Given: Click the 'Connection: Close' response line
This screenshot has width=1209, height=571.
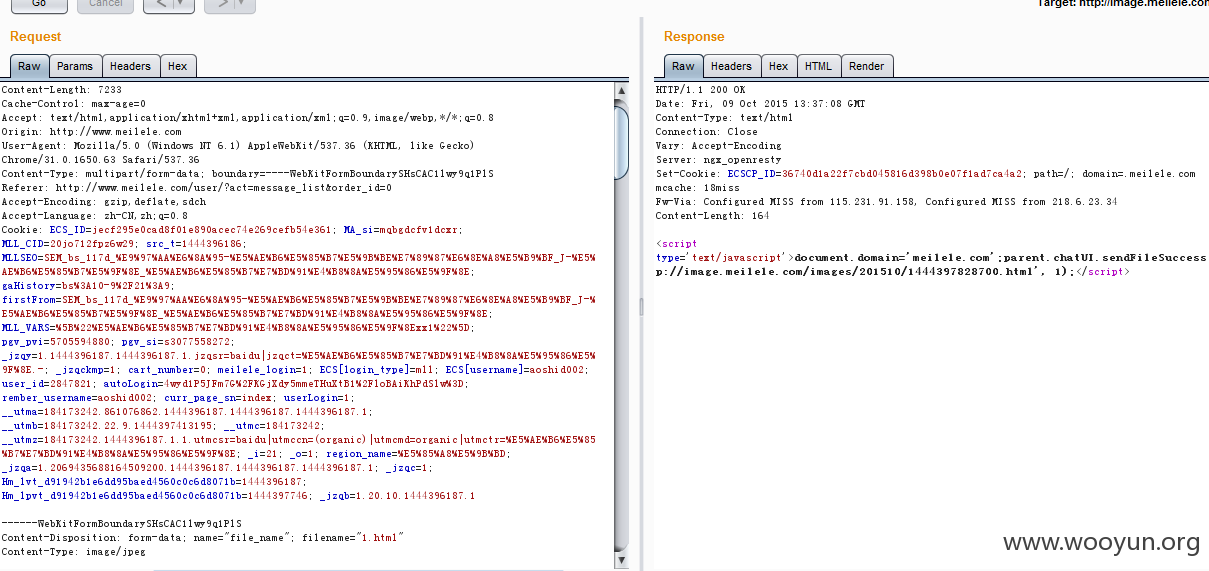Looking at the screenshot, I should coord(706,132).
